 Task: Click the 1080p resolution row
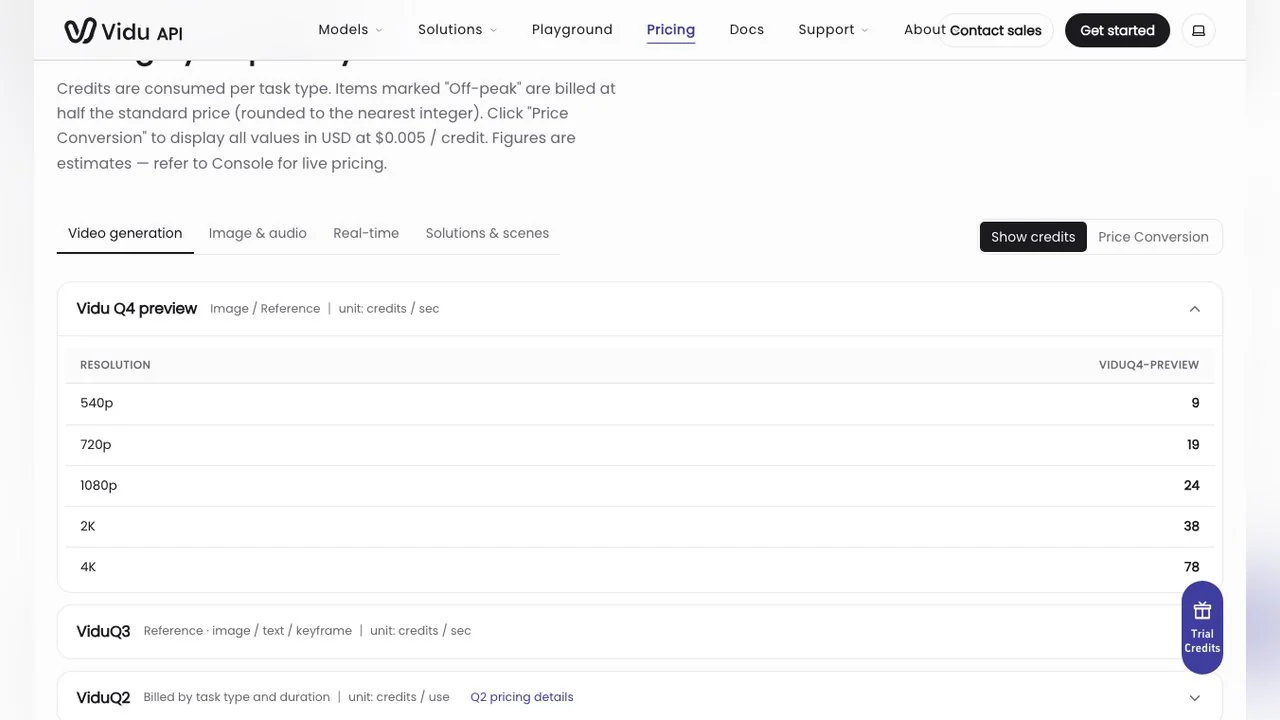(x=640, y=485)
